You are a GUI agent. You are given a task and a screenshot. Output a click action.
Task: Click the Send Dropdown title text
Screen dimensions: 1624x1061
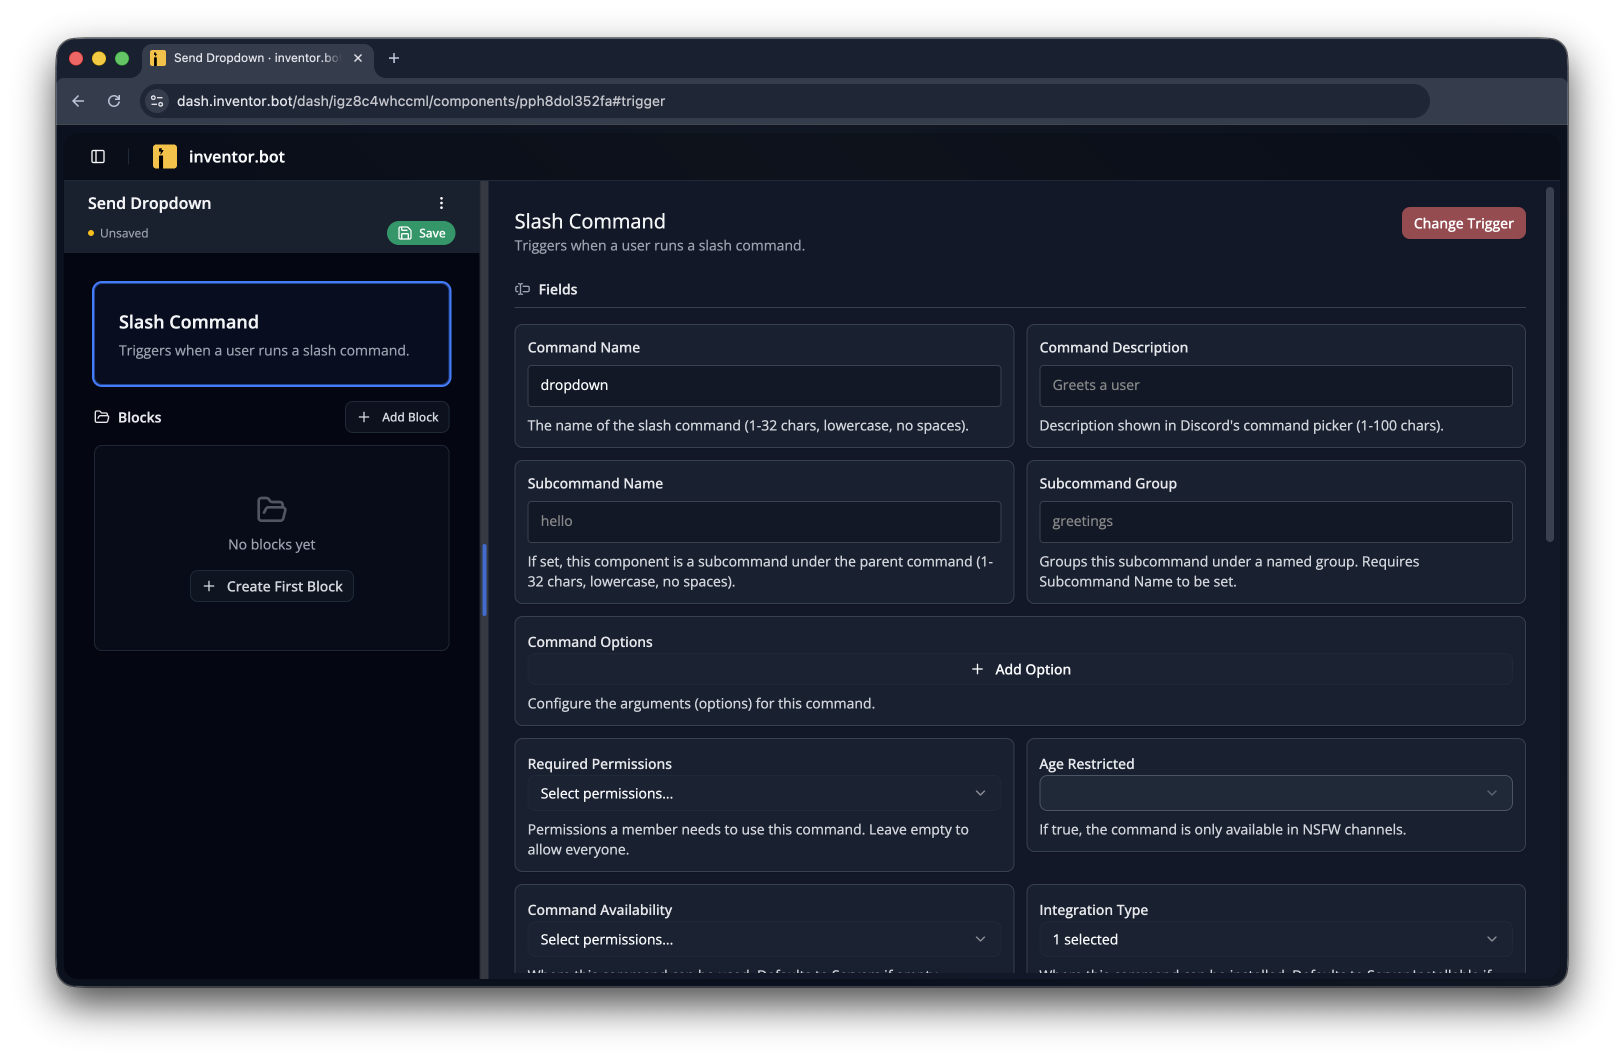coord(150,203)
